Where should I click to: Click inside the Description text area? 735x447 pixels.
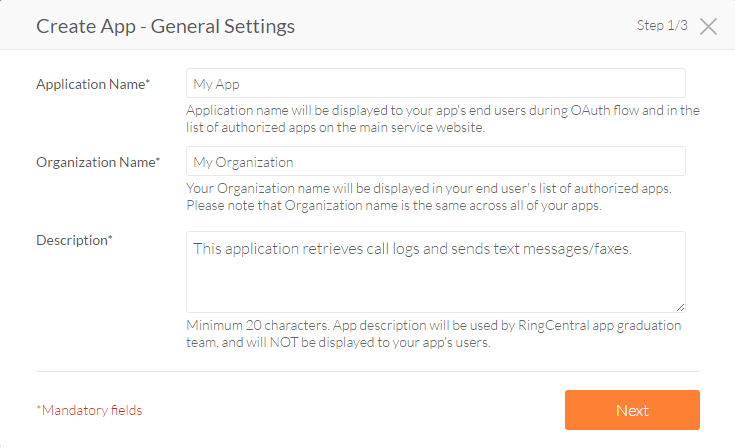435,272
